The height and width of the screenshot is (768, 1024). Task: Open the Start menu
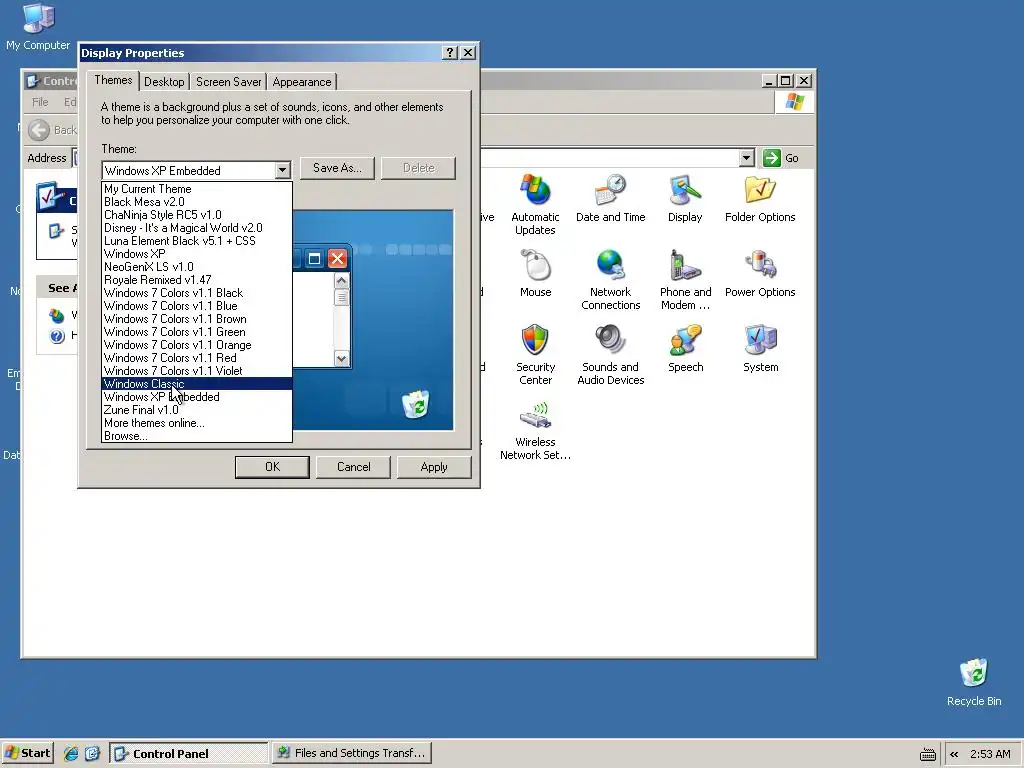tap(27, 753)
